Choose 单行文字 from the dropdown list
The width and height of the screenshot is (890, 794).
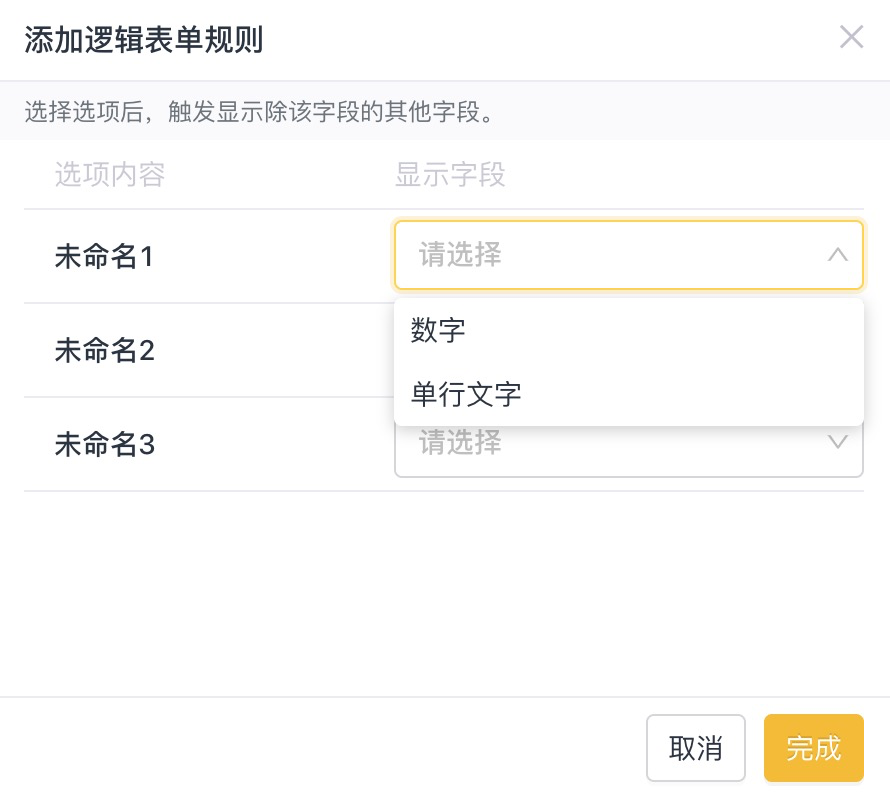(466, 394)
